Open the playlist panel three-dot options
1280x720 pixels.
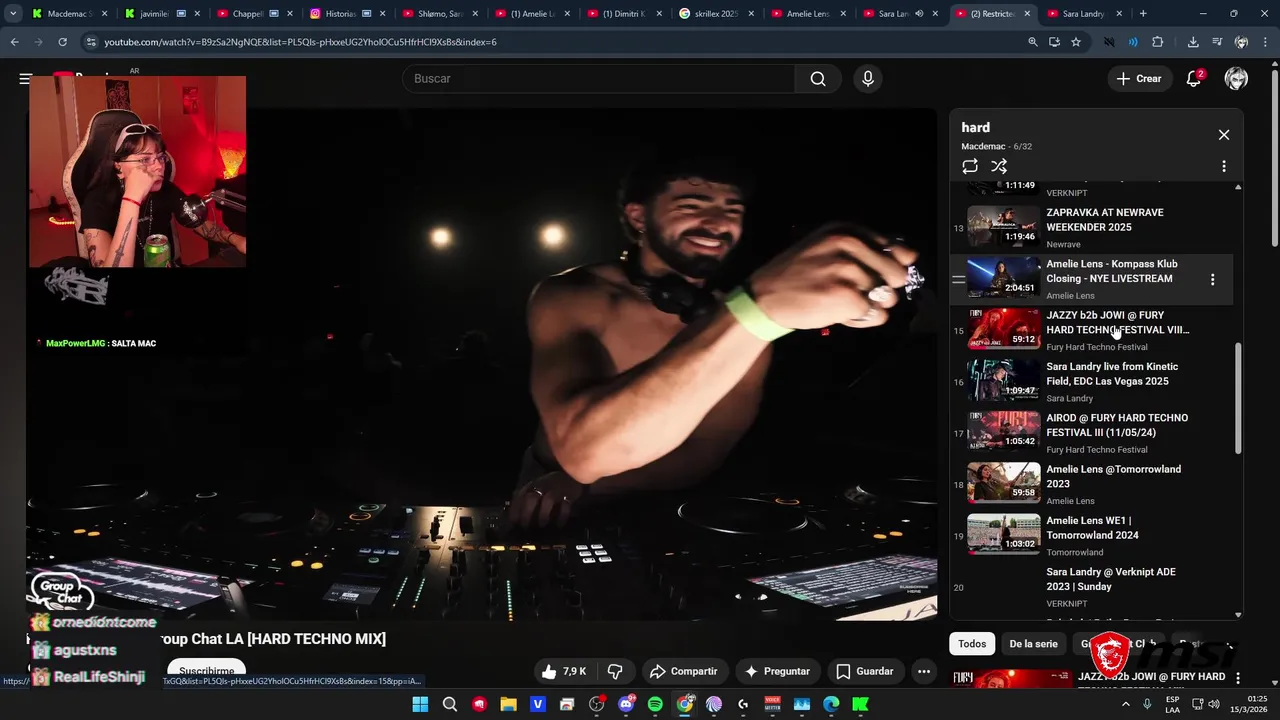coord(1224,167)
